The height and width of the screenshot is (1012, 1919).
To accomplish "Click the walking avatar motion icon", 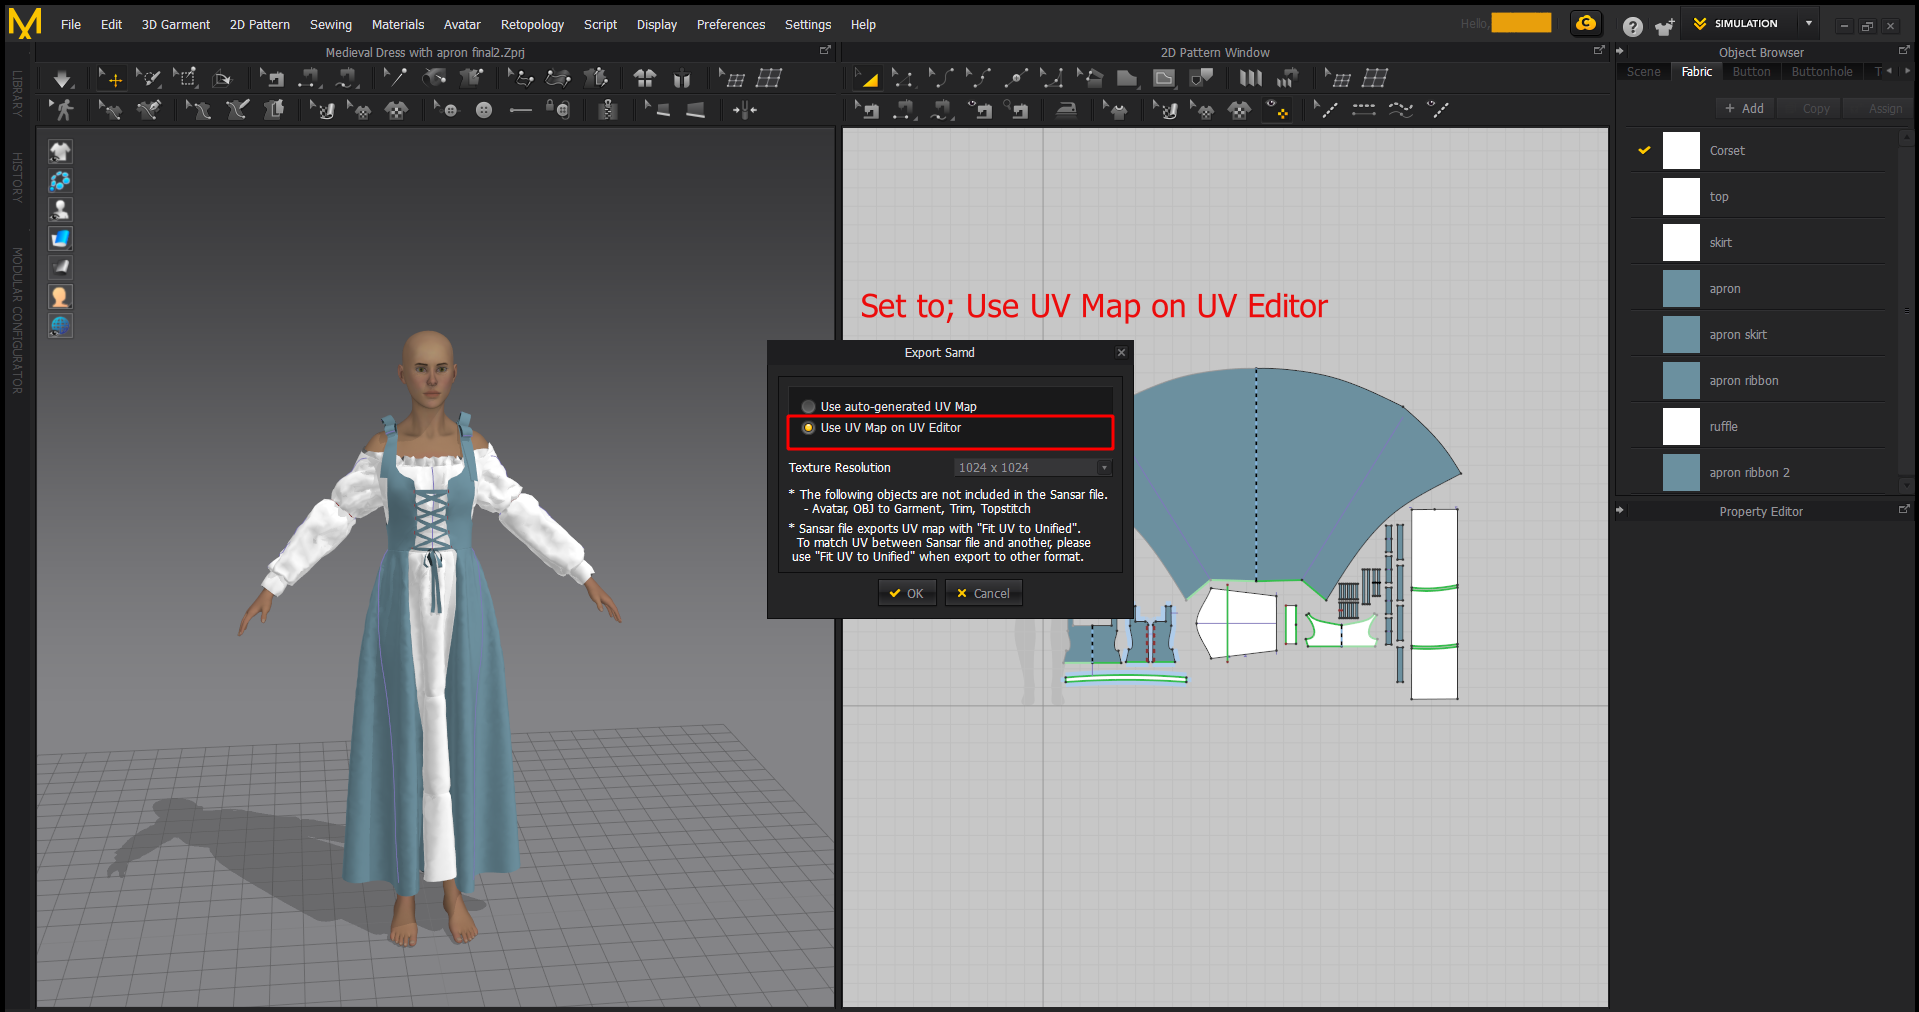I will [x=64, y=110].
